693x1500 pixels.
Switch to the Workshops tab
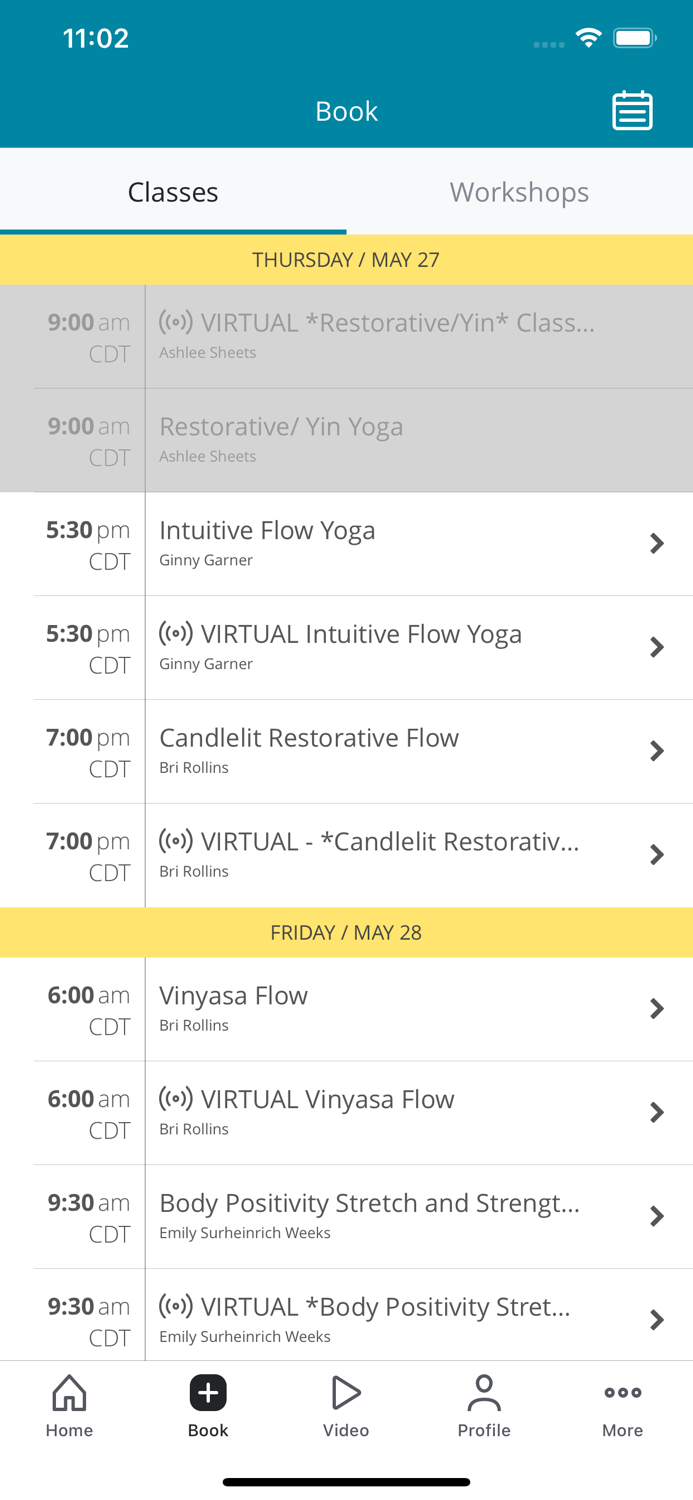(519, 191)
